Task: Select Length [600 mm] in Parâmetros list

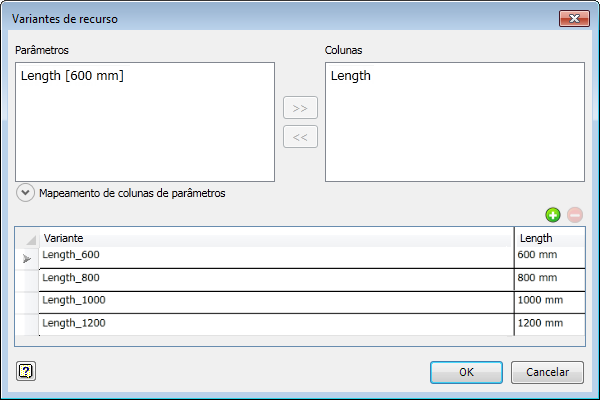Action: point(72,76)
